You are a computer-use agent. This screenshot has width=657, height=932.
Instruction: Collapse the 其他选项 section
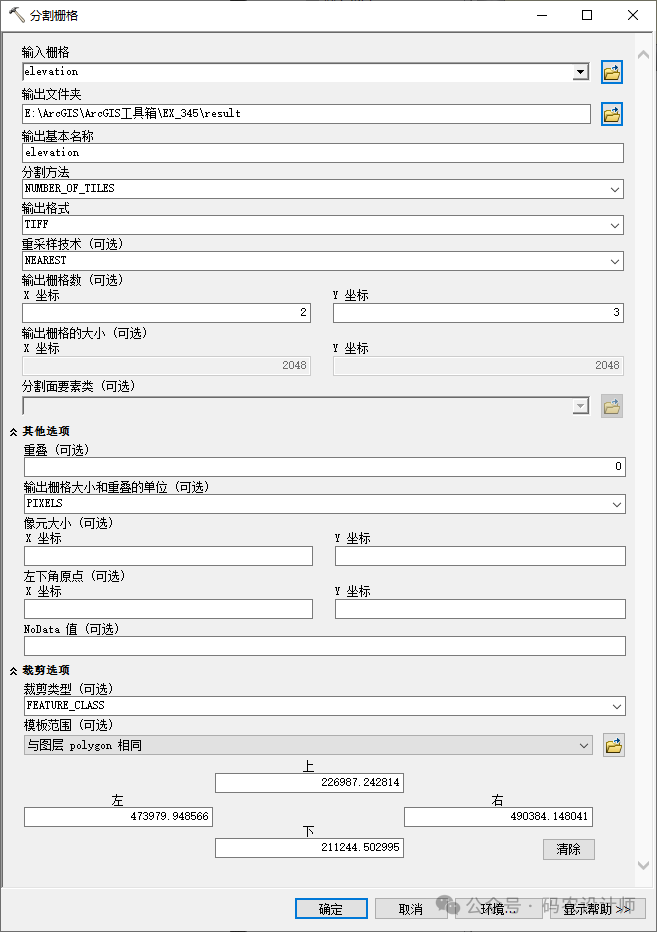click(14, 431)
